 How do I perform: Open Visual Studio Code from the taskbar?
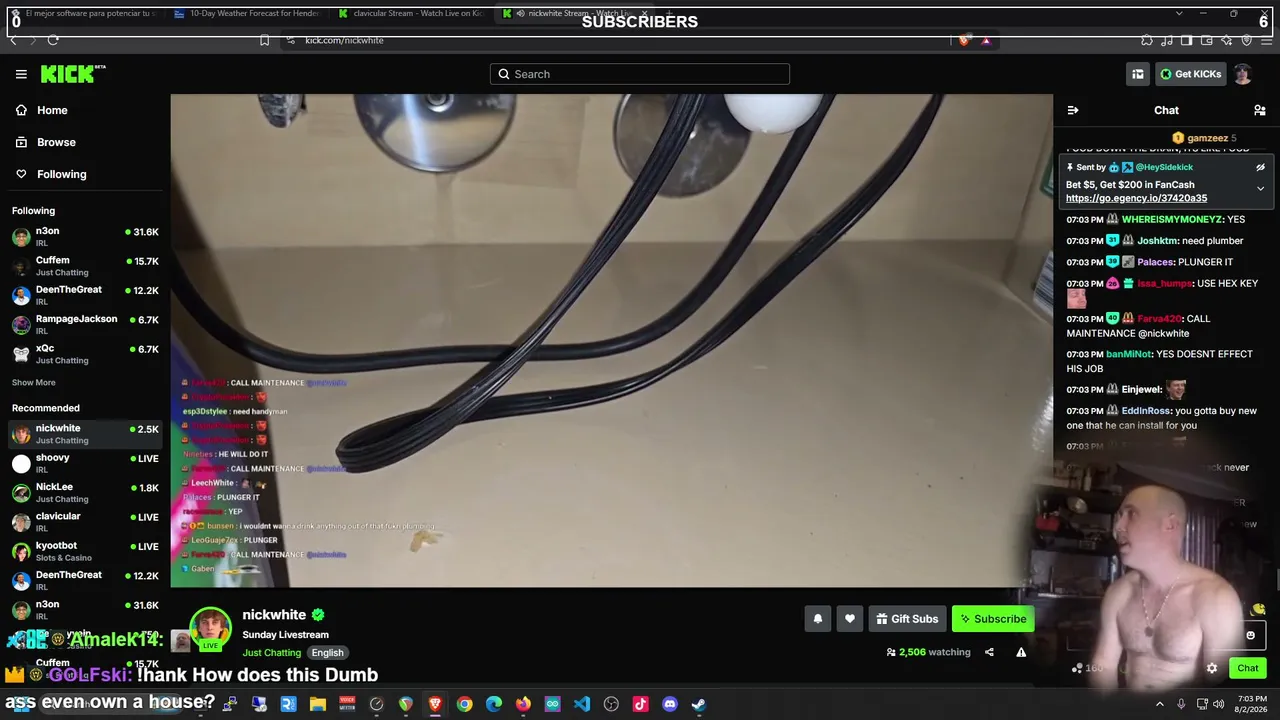pos(582,704)
